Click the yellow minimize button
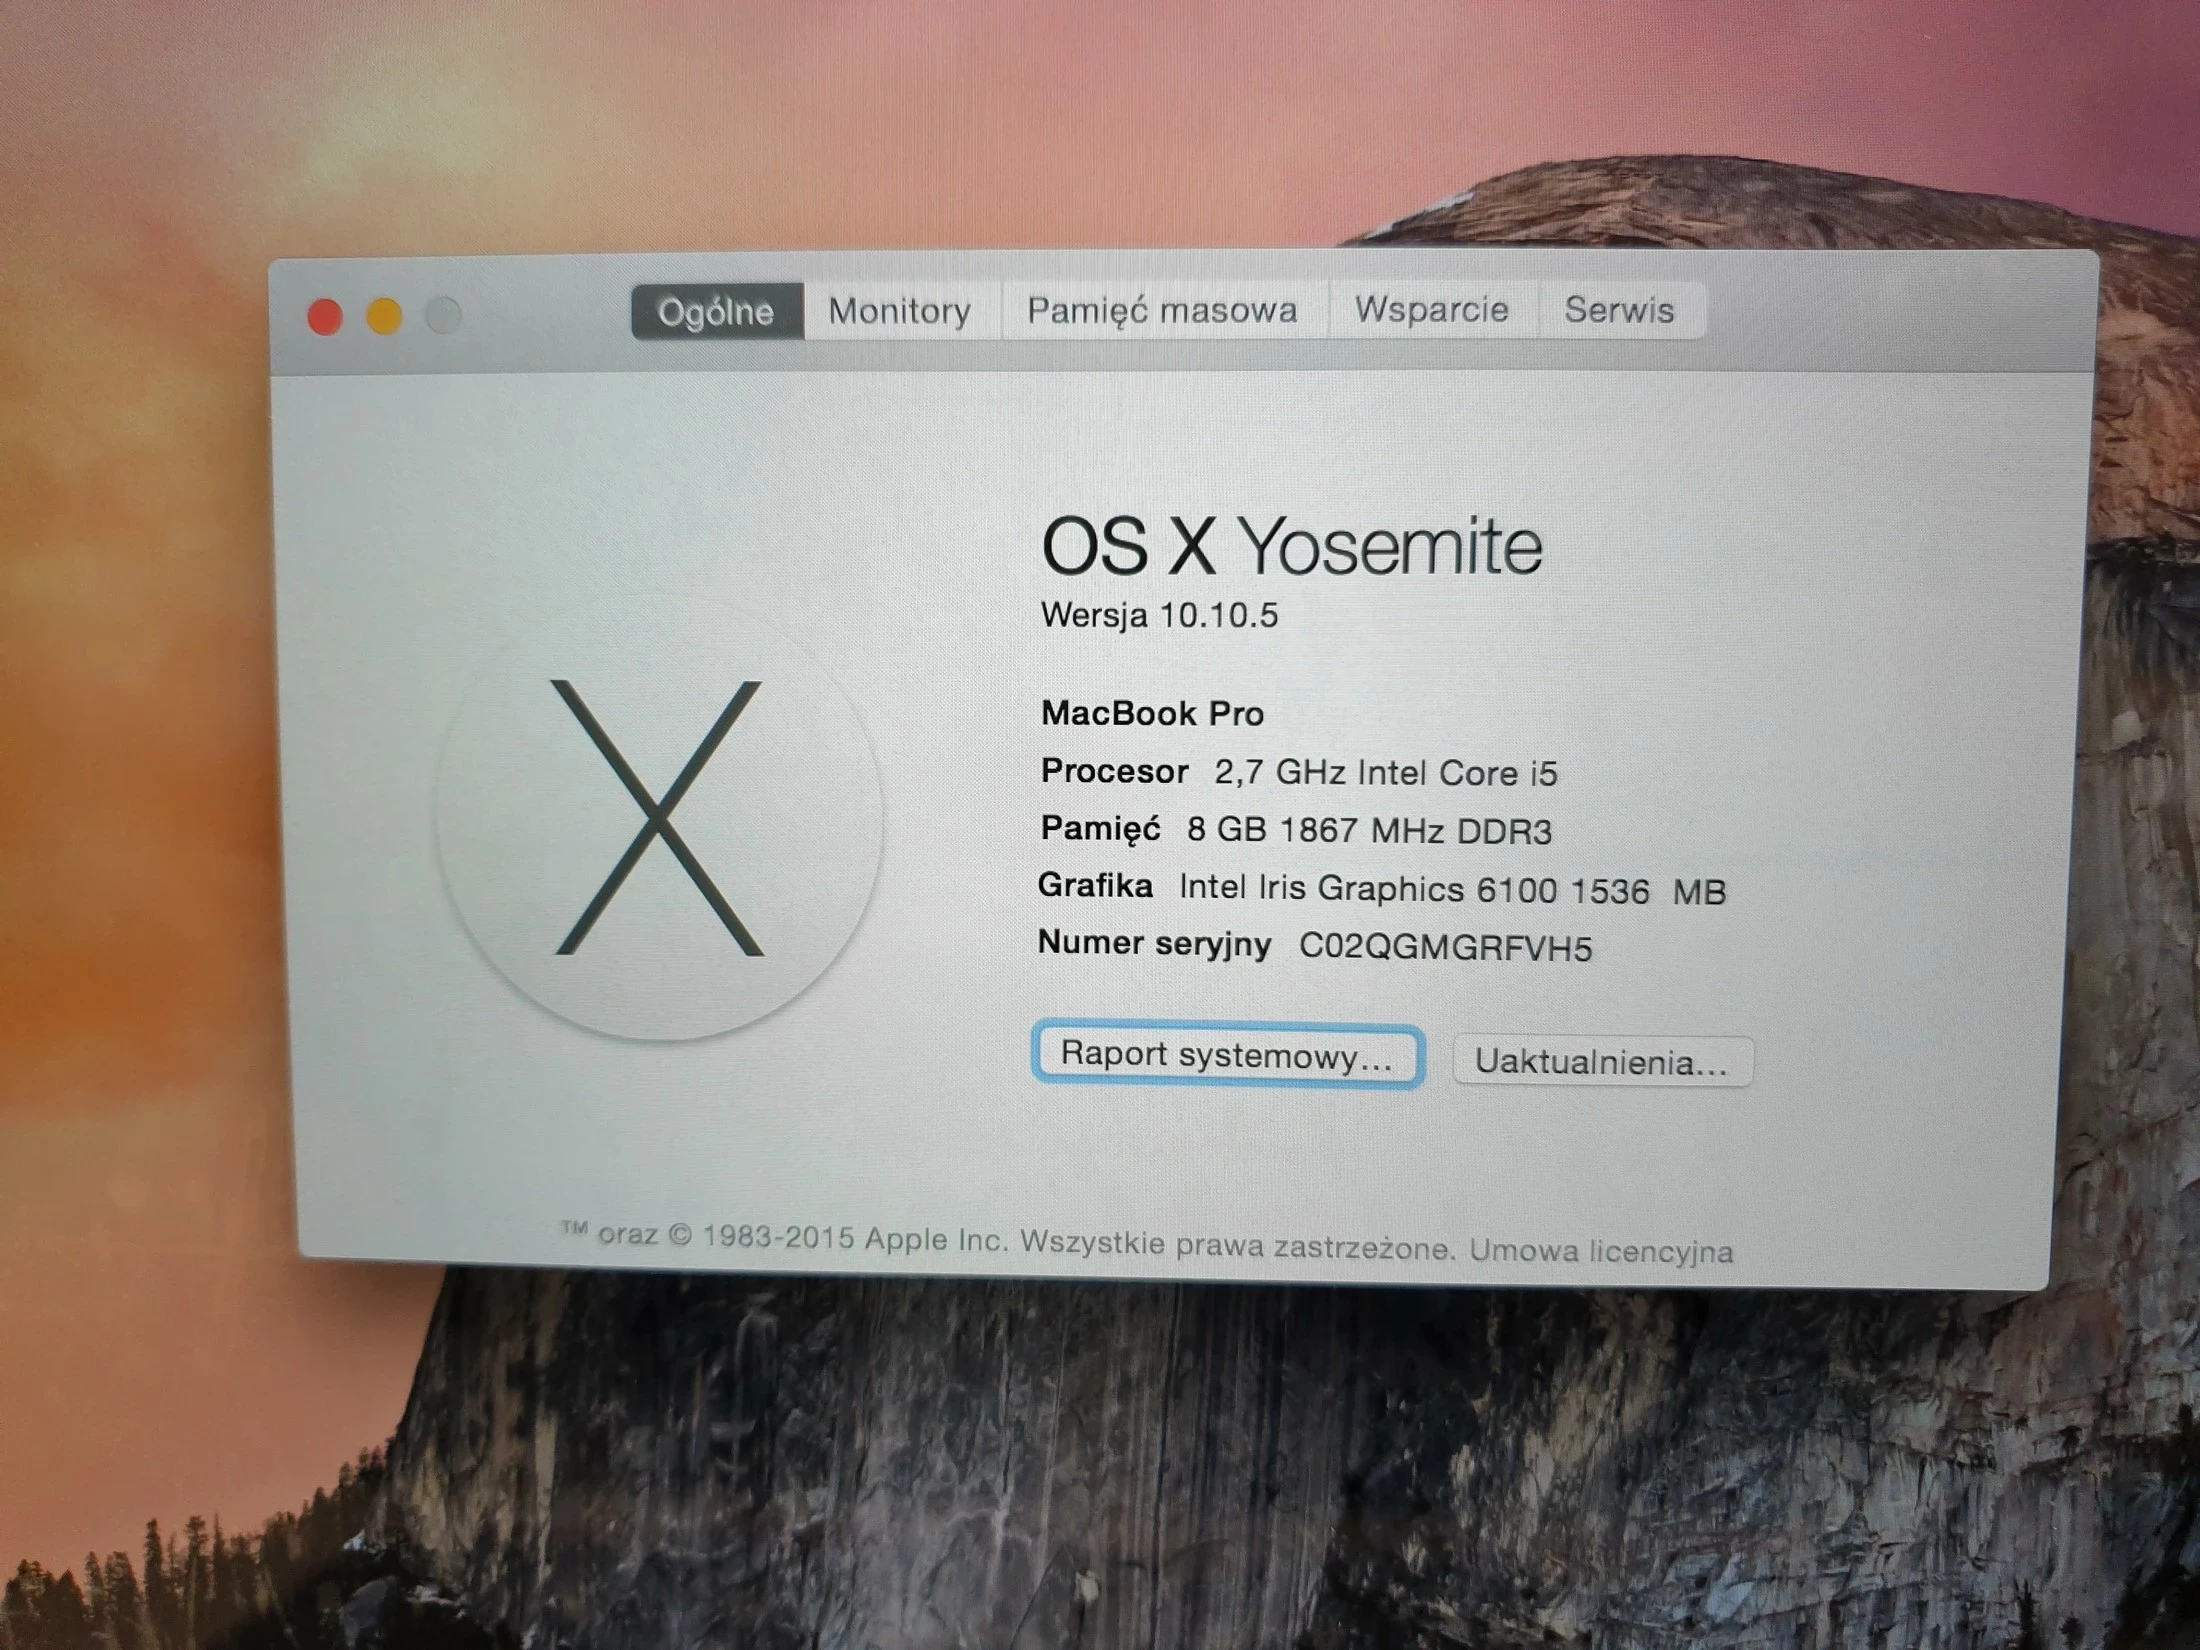This screenshot has height=1650, width=2200. (381, 313)
